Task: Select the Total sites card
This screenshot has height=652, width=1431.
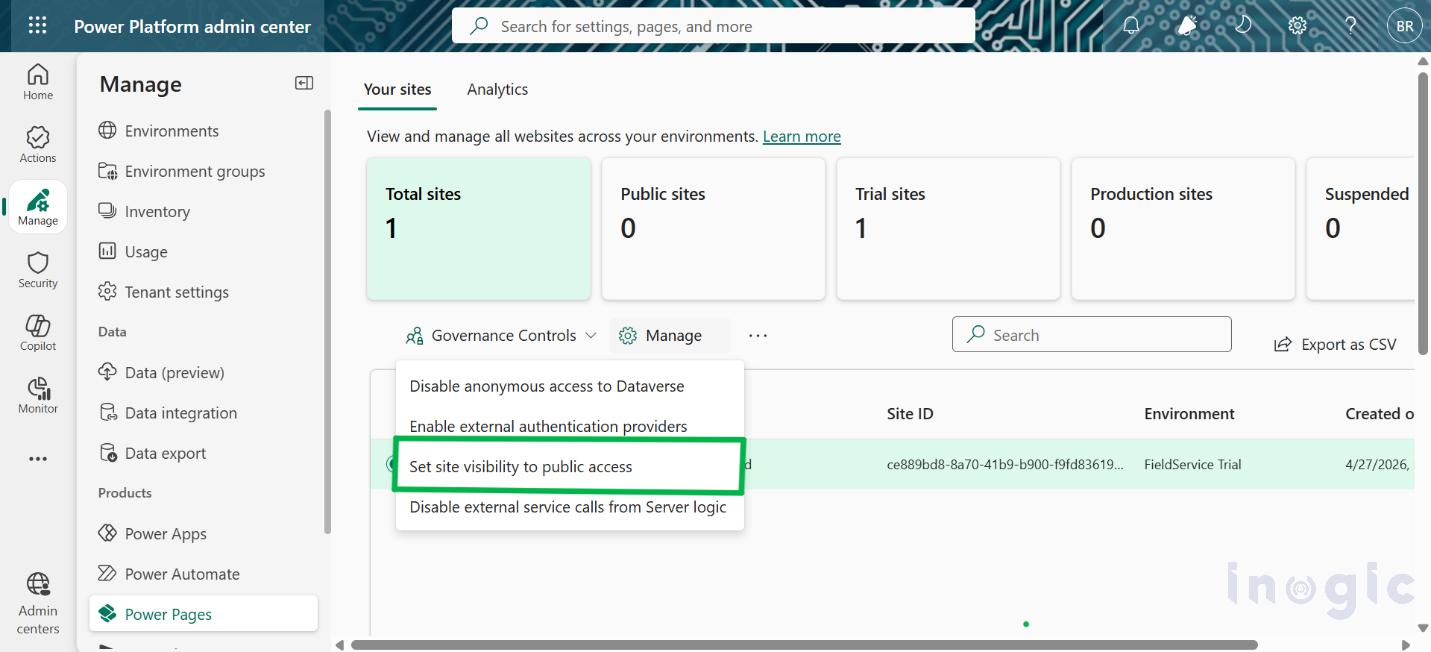Action: tap(479, 228)
